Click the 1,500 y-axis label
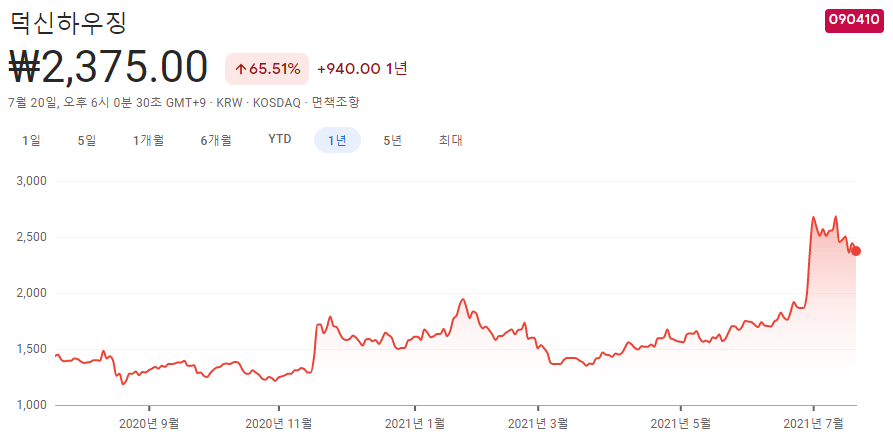The width and height of the screenshot is (893, 444). click(x=33, y=349)
